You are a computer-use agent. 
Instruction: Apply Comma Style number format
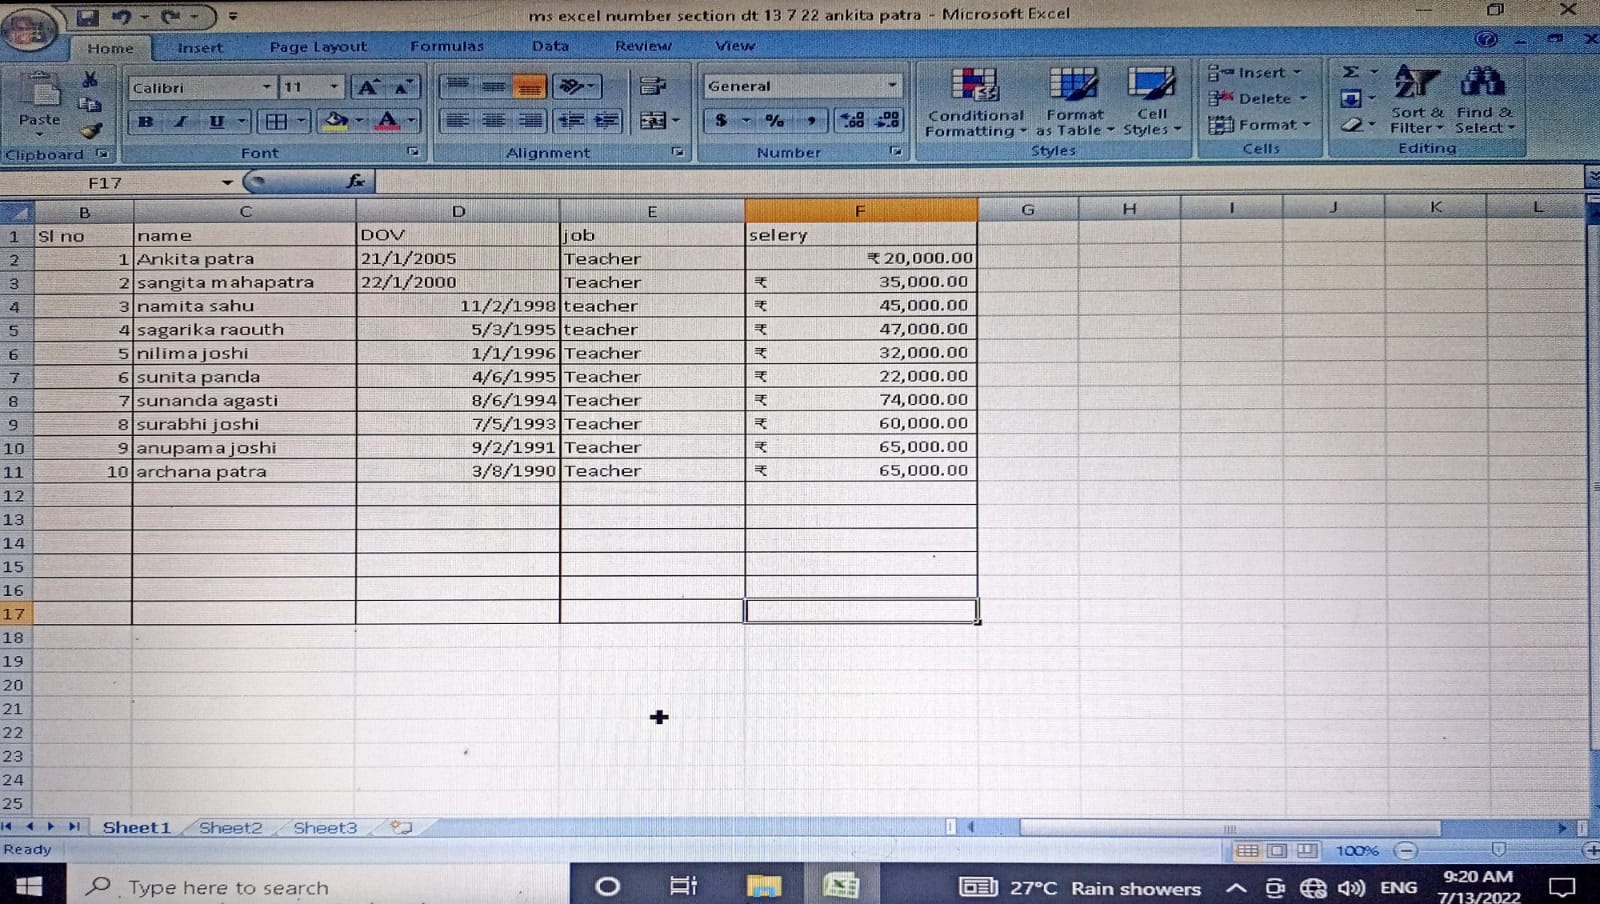click(812, 121)
